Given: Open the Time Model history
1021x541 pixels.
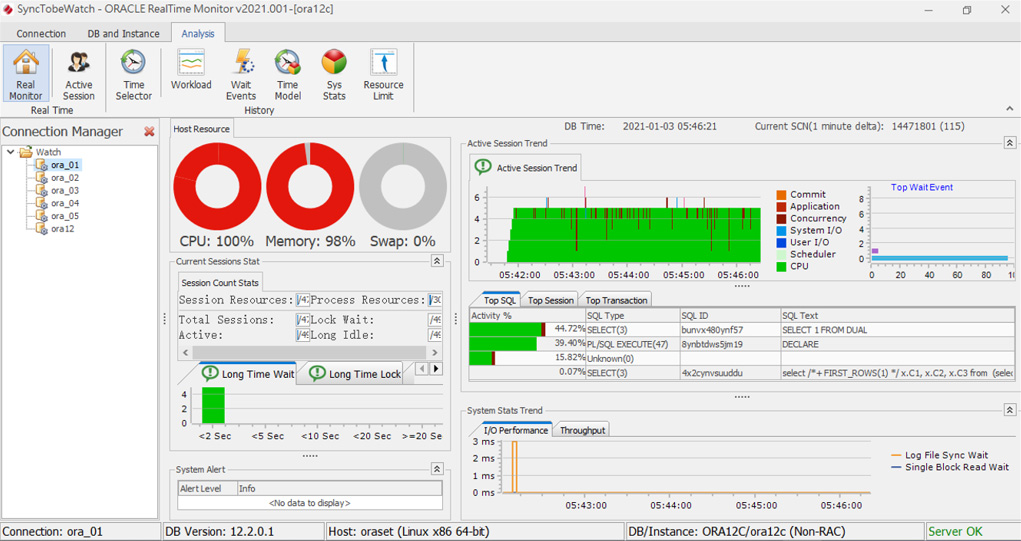Looking at the screenshot, I should 287,74.
